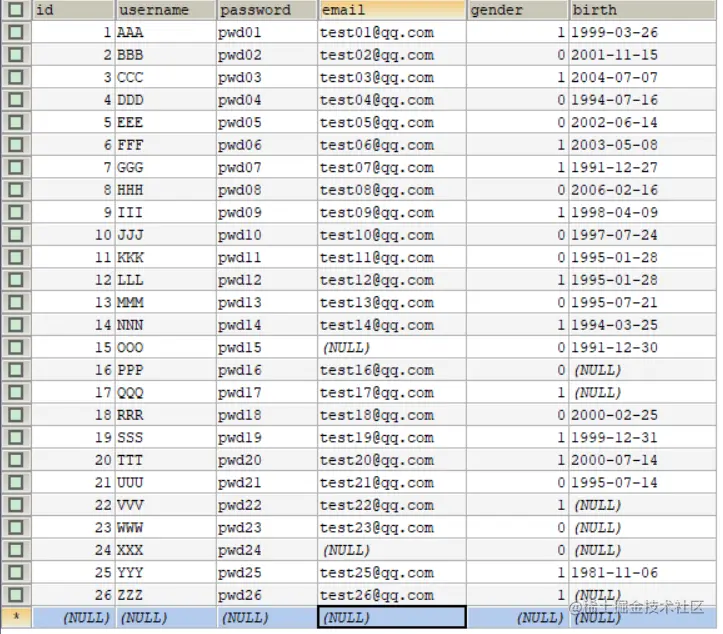Select email cell test05@qq.com

[x=392, y=122]
